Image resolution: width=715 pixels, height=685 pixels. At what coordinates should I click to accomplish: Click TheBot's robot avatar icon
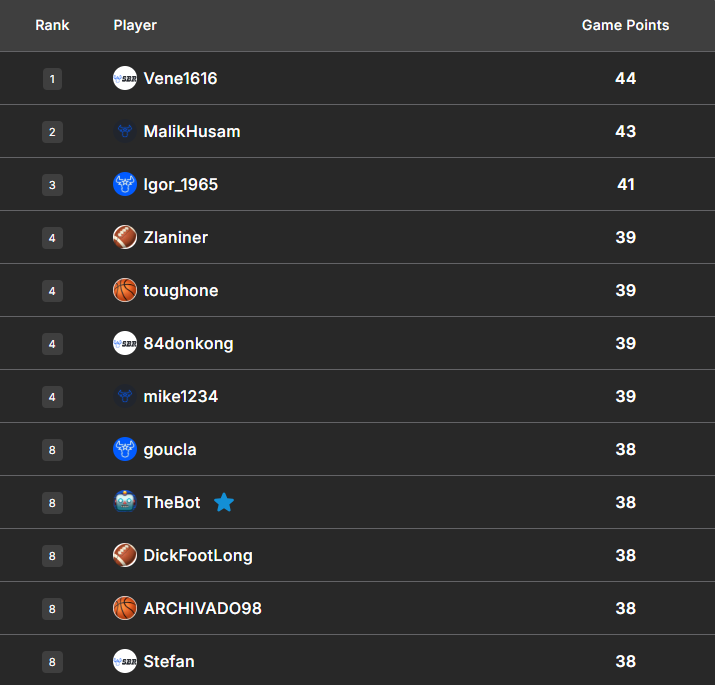coord(125,502)
